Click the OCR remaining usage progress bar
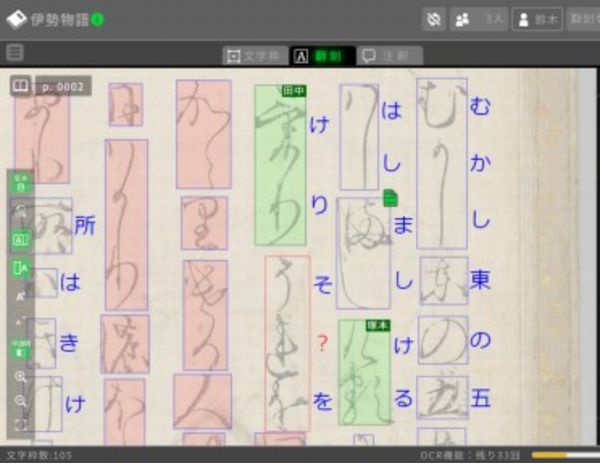The width and height of the screenshot is (600, 464). pyautogui.click(x=563, y=456)
